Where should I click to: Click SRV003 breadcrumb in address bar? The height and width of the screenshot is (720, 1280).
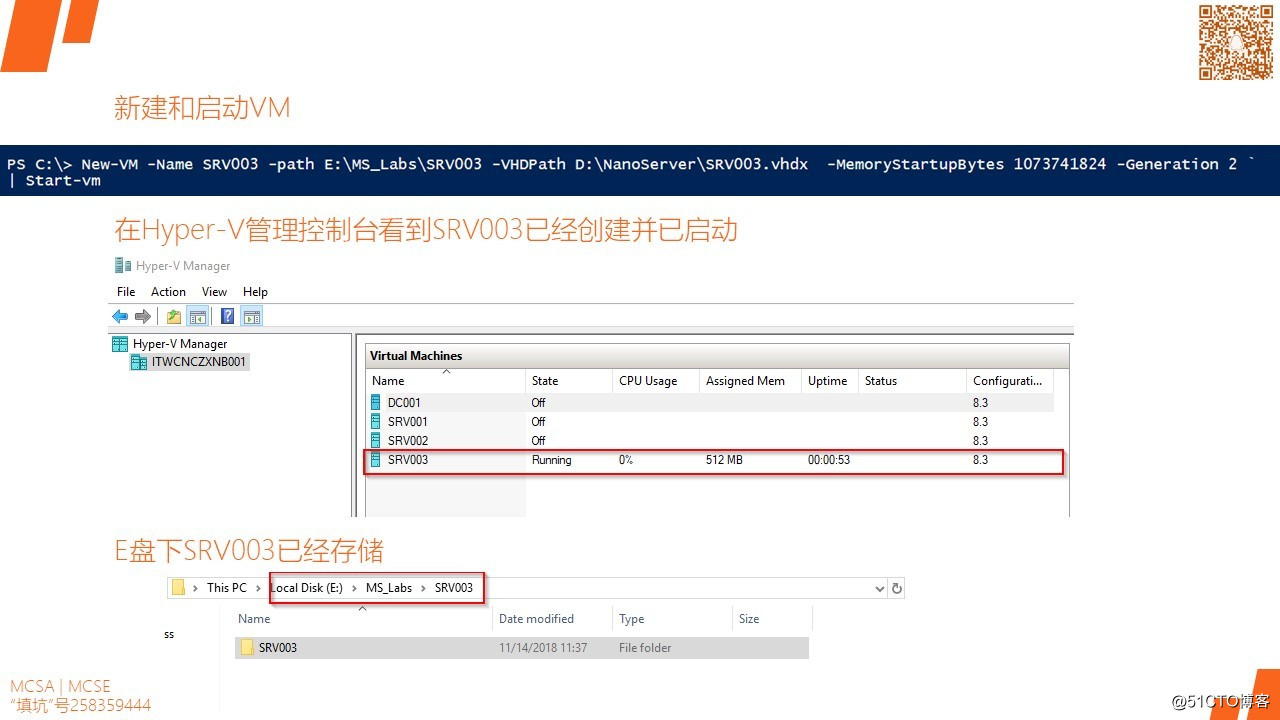pos(454,588)
